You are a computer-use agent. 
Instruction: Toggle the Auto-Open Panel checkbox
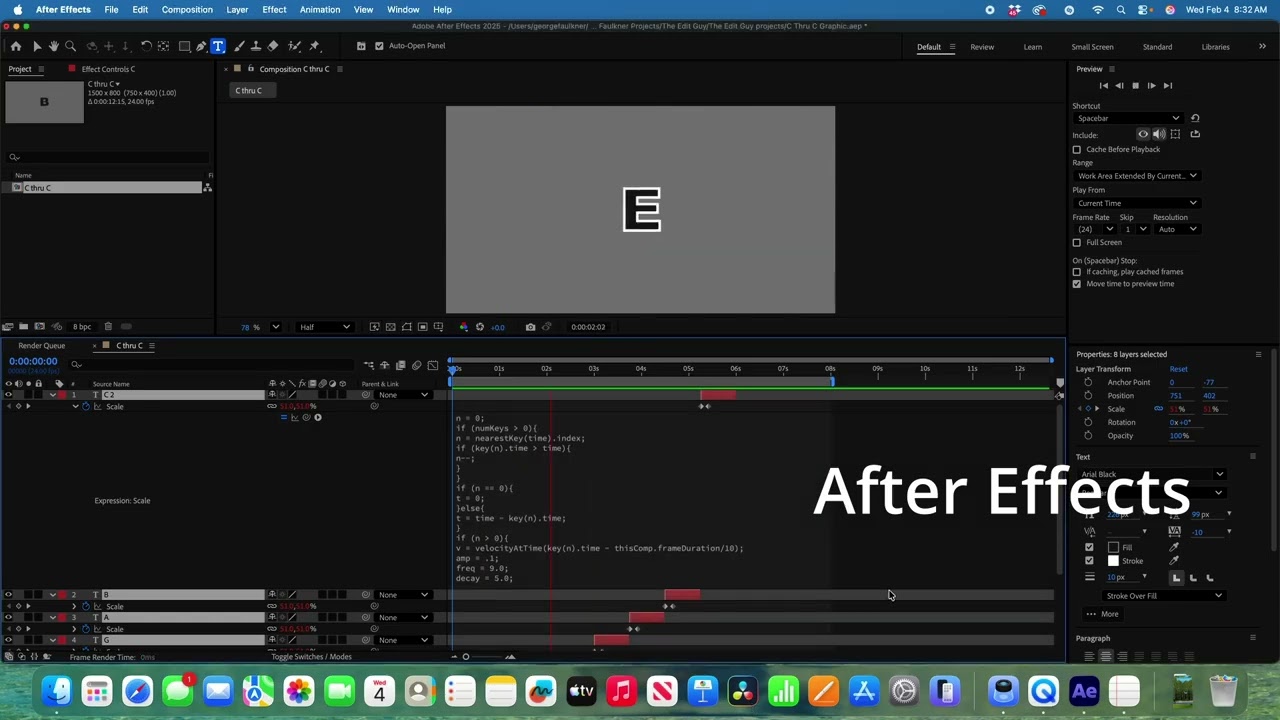coord(379,46)
